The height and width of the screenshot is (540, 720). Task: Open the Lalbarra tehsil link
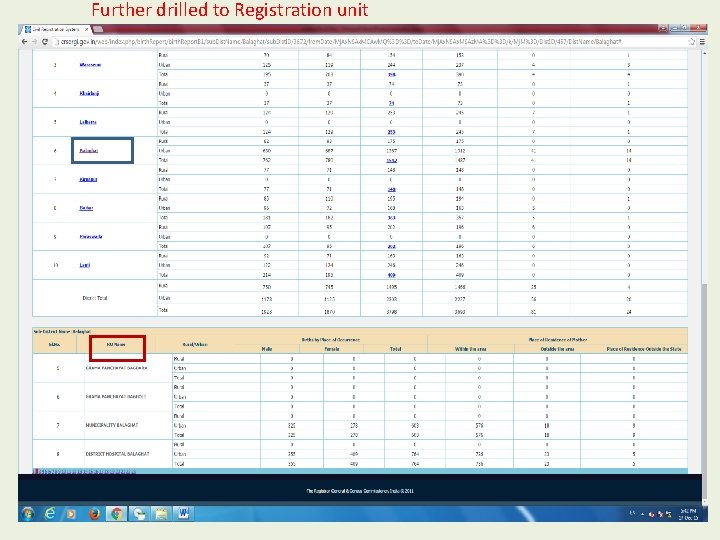[x=88, y=122]
